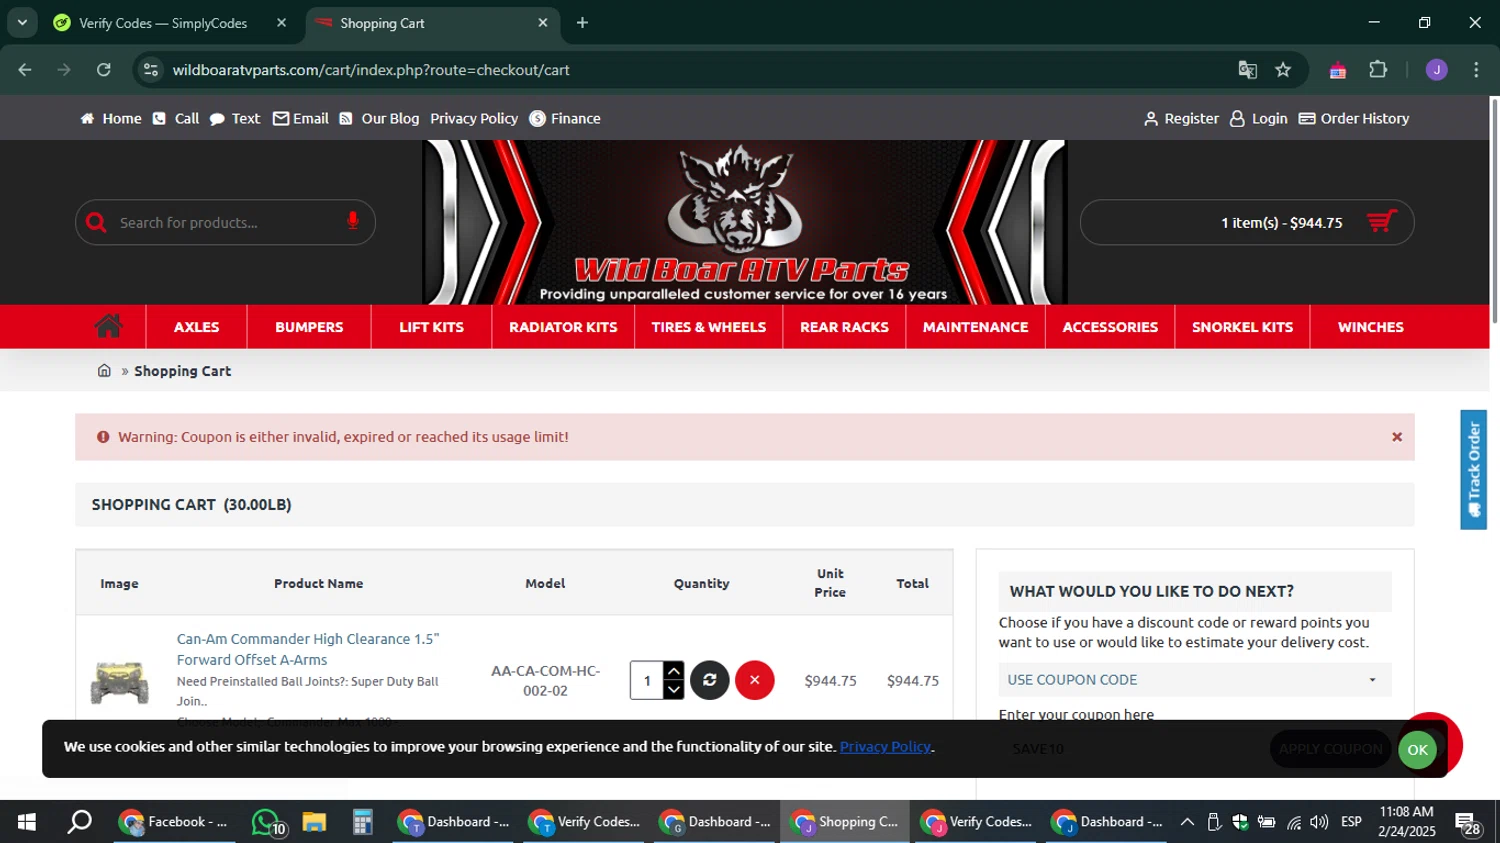Click the refresh quantity update button
Image resolution: width=1500 pixels, height=843 pixels.
[709, 680]
